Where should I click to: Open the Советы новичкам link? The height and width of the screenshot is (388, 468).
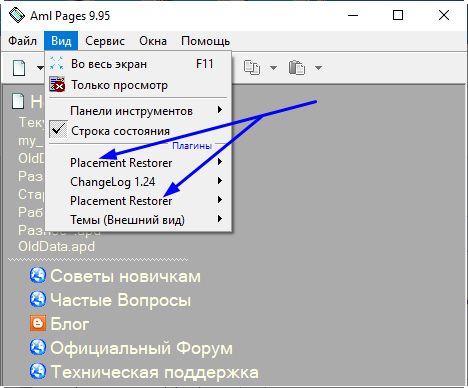[125, 276]
